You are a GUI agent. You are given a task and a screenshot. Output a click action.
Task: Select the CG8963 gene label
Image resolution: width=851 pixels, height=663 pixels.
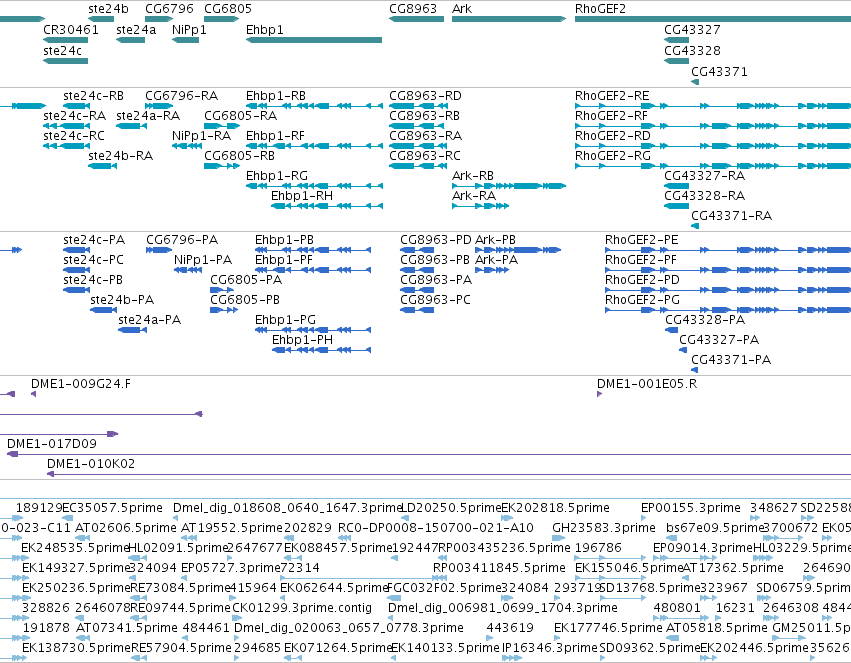(x=413, y=9)
